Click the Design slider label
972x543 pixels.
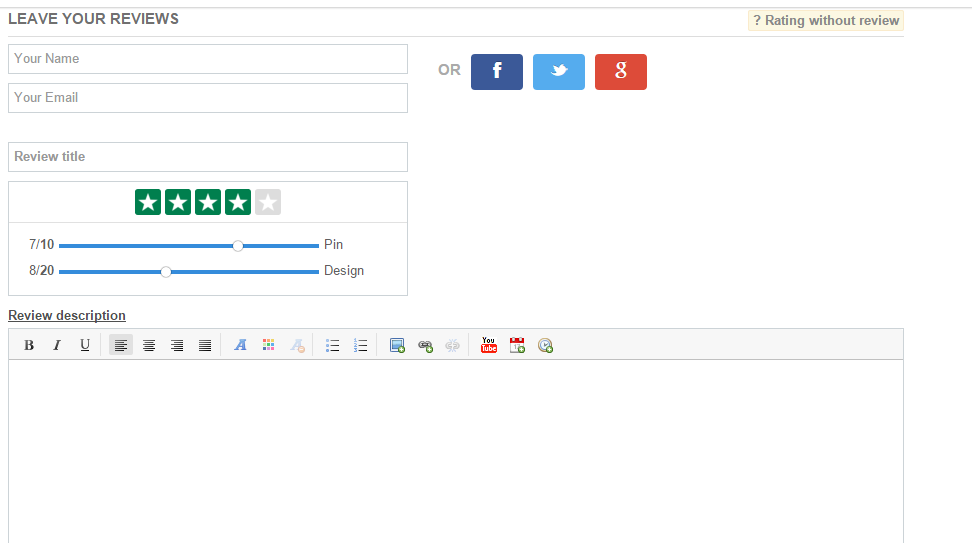pyautogui.click(x=344, y=271)
